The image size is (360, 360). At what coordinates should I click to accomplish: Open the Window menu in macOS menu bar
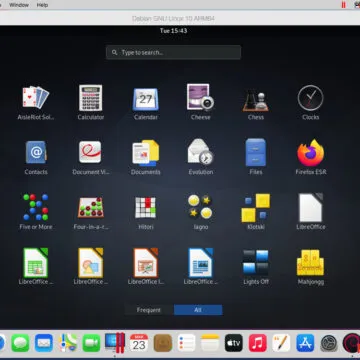[x=19, y=5]
